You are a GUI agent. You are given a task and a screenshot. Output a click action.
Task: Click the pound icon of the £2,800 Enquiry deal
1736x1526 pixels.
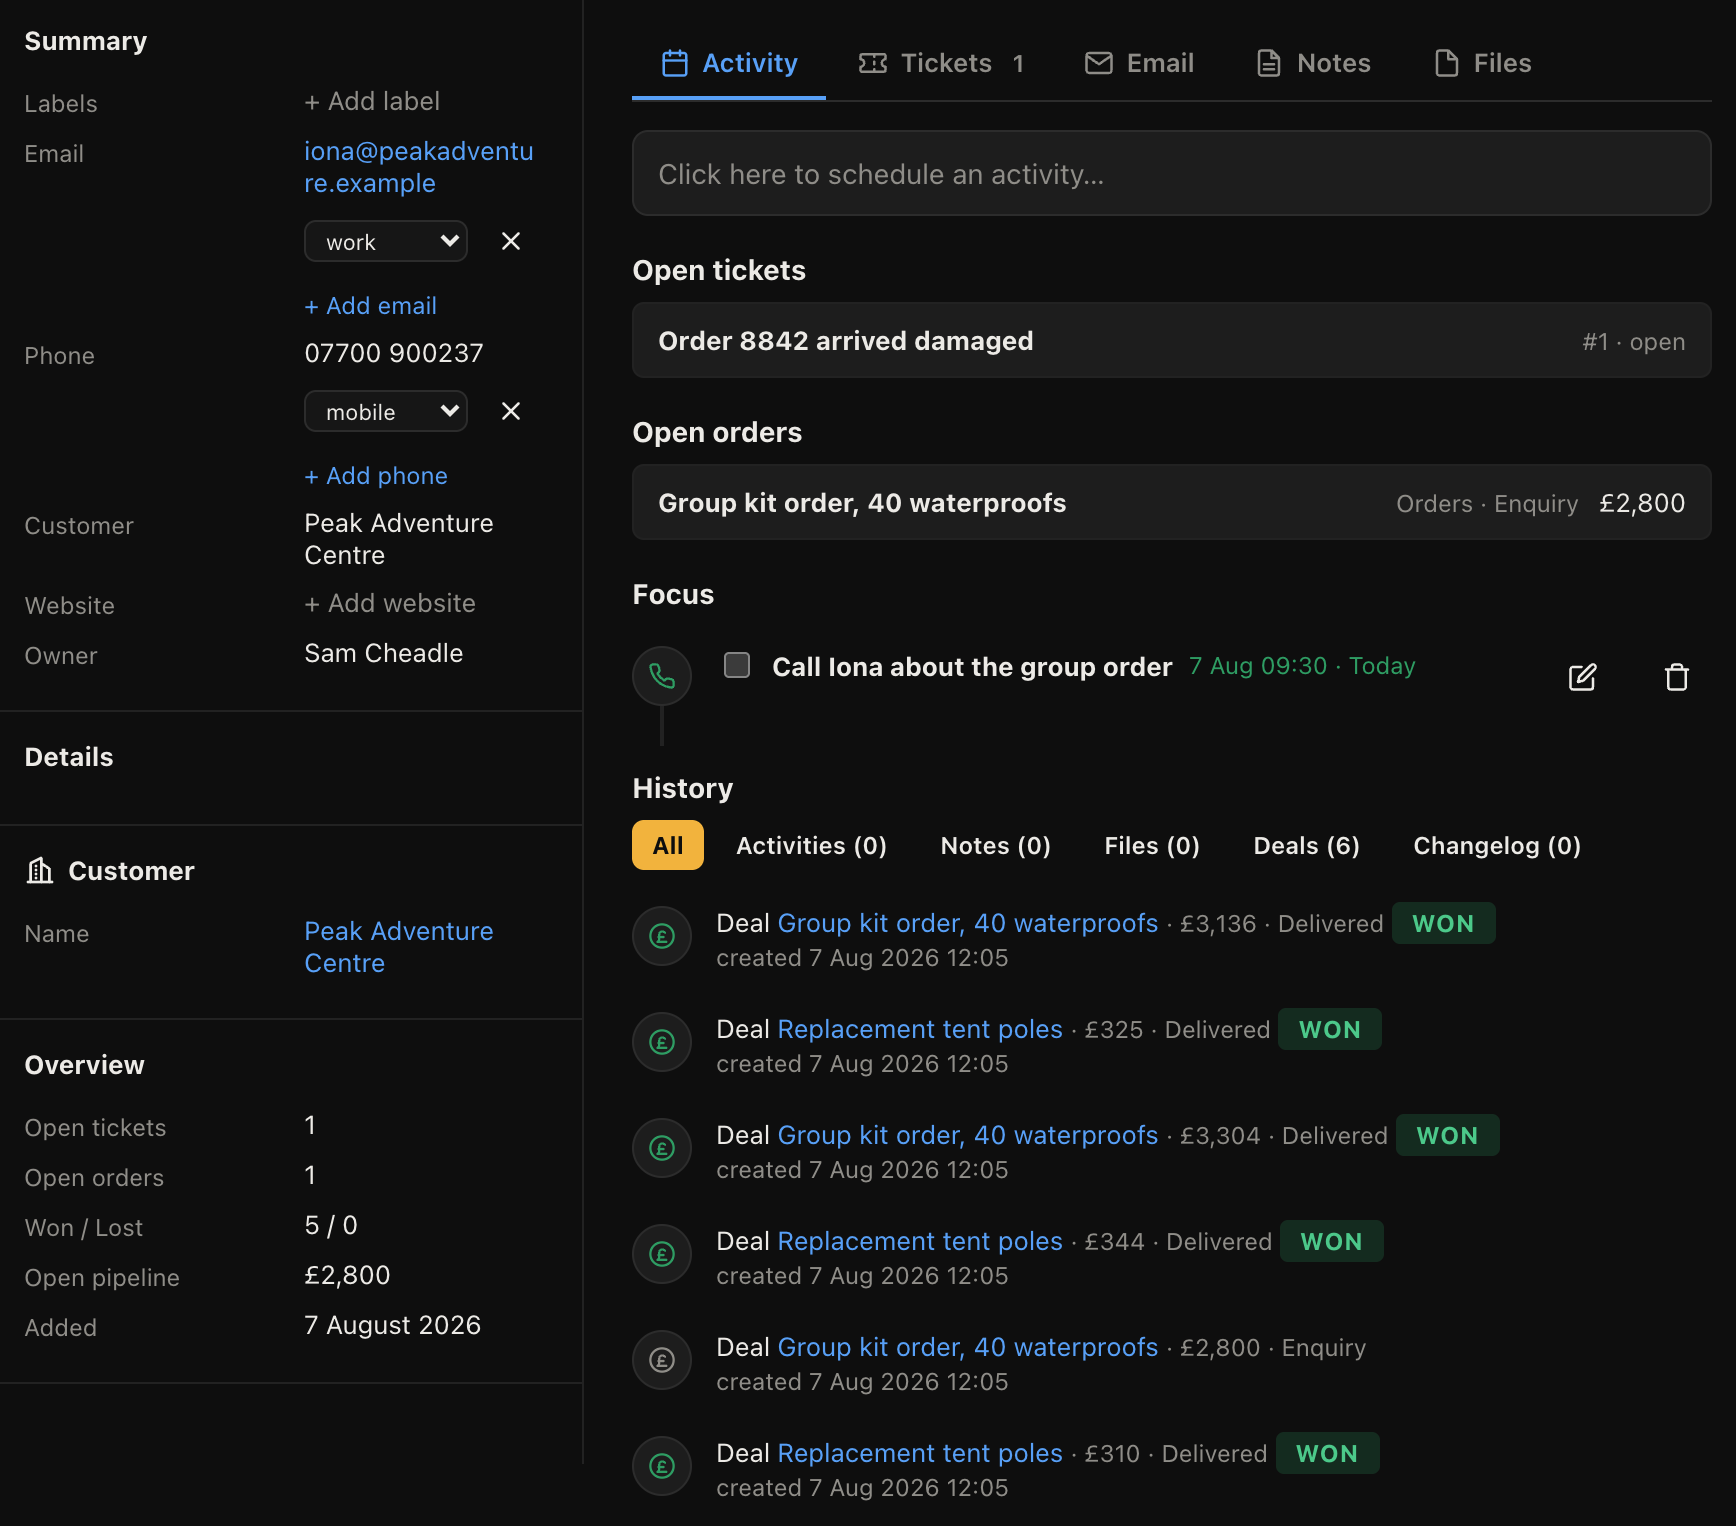[x=662, y=1360]
